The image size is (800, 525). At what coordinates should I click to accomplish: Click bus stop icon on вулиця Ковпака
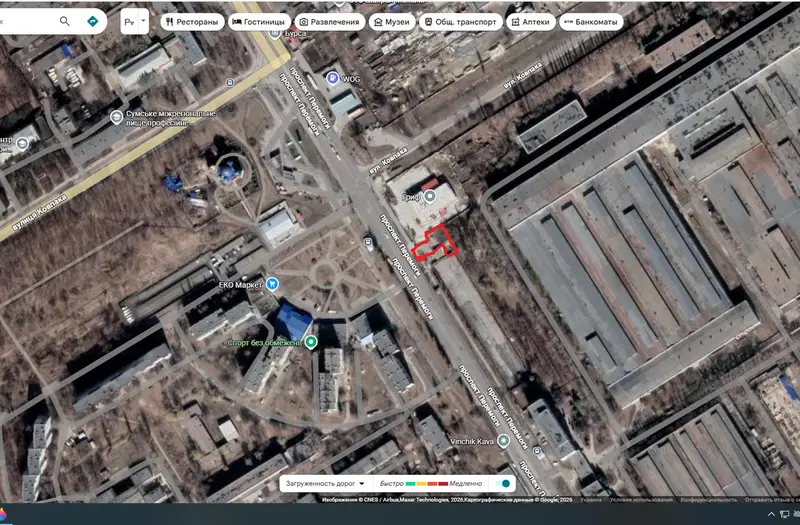pos(230,82)
